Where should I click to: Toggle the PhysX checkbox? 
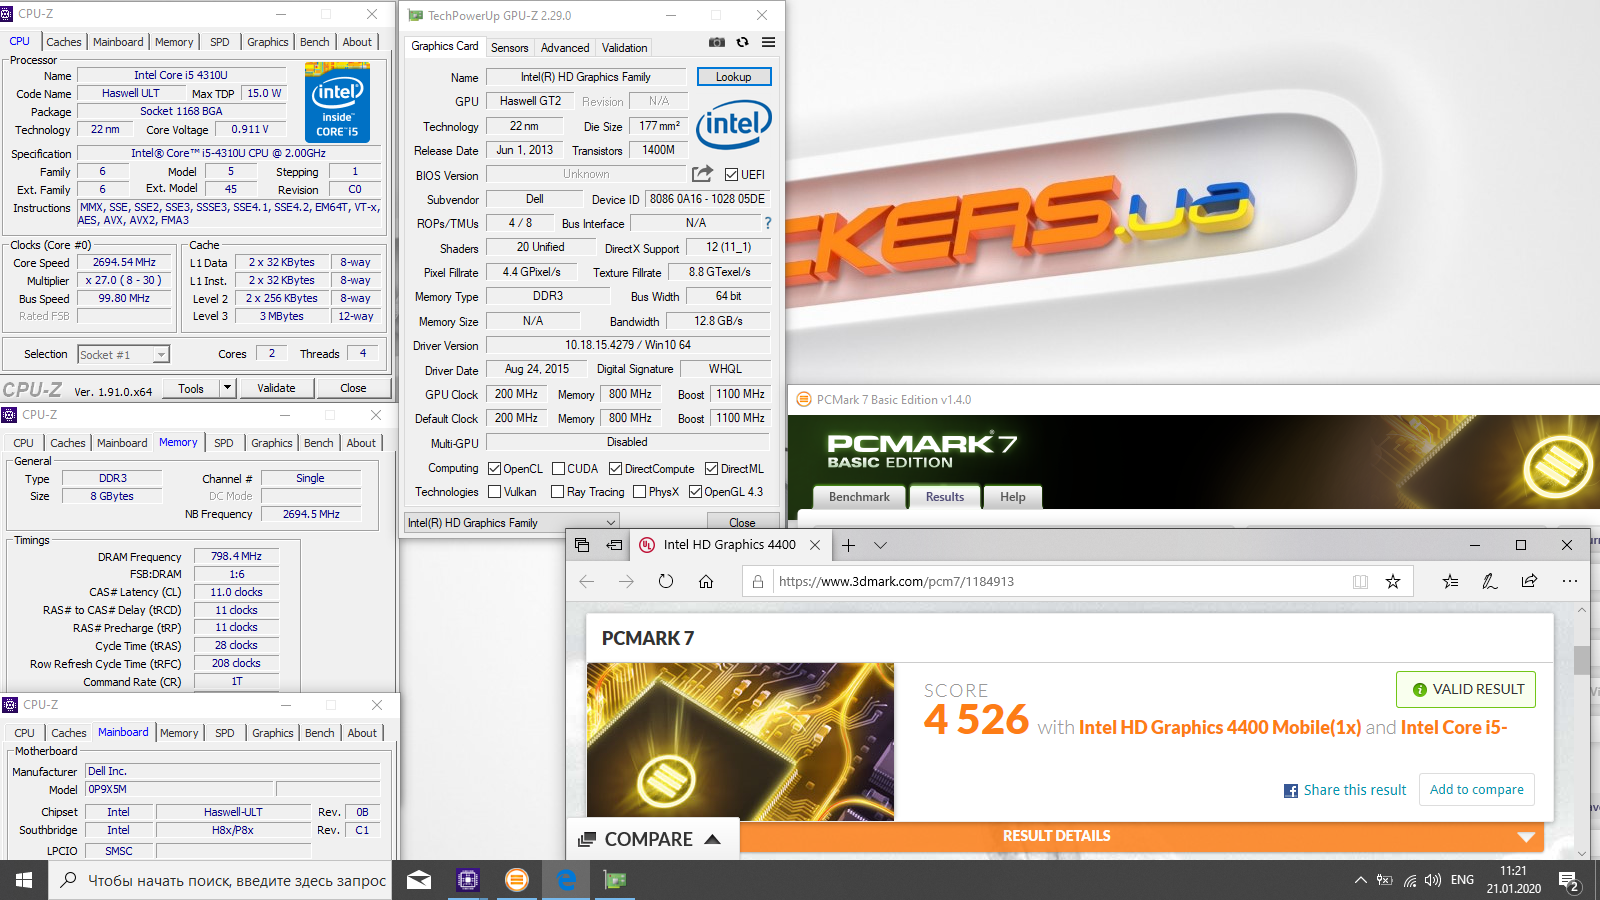coord(639,491)
